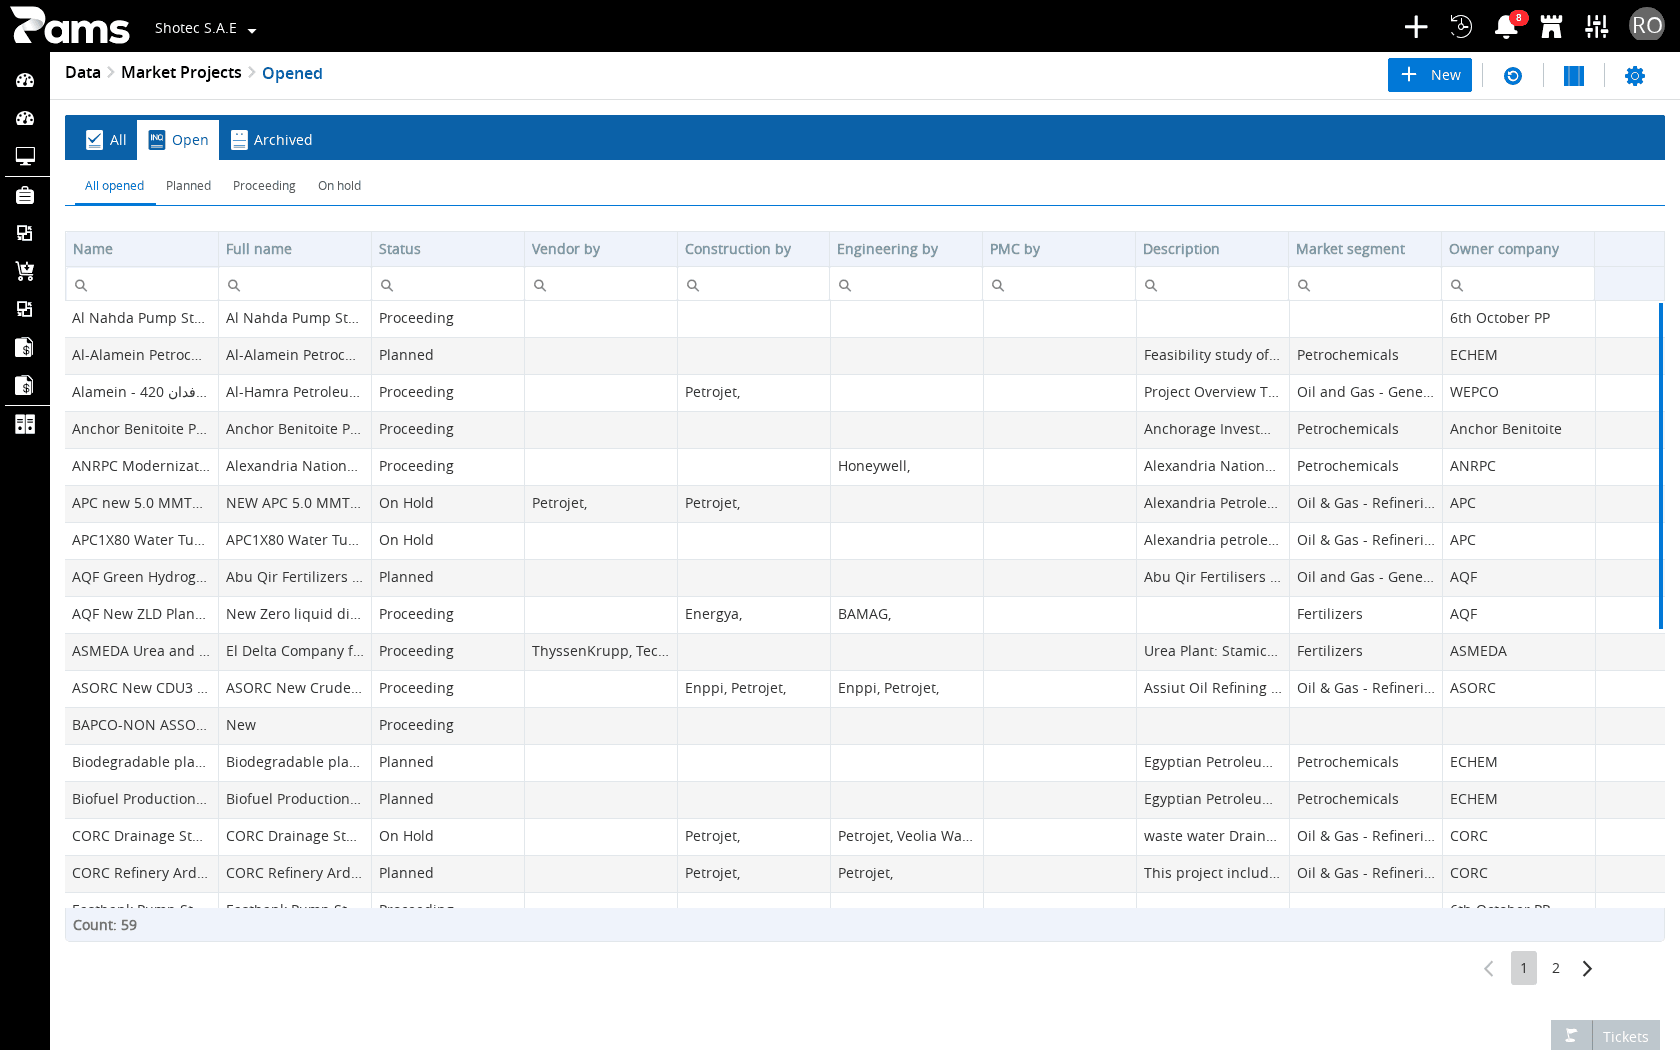This screenshot has width=1680, height=1050.
Task: Click the Description filter field
Action: [x=1212, y=284]
